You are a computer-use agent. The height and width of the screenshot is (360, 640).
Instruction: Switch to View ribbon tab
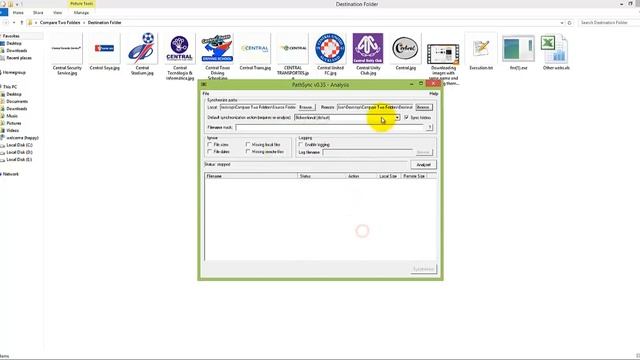58,13
